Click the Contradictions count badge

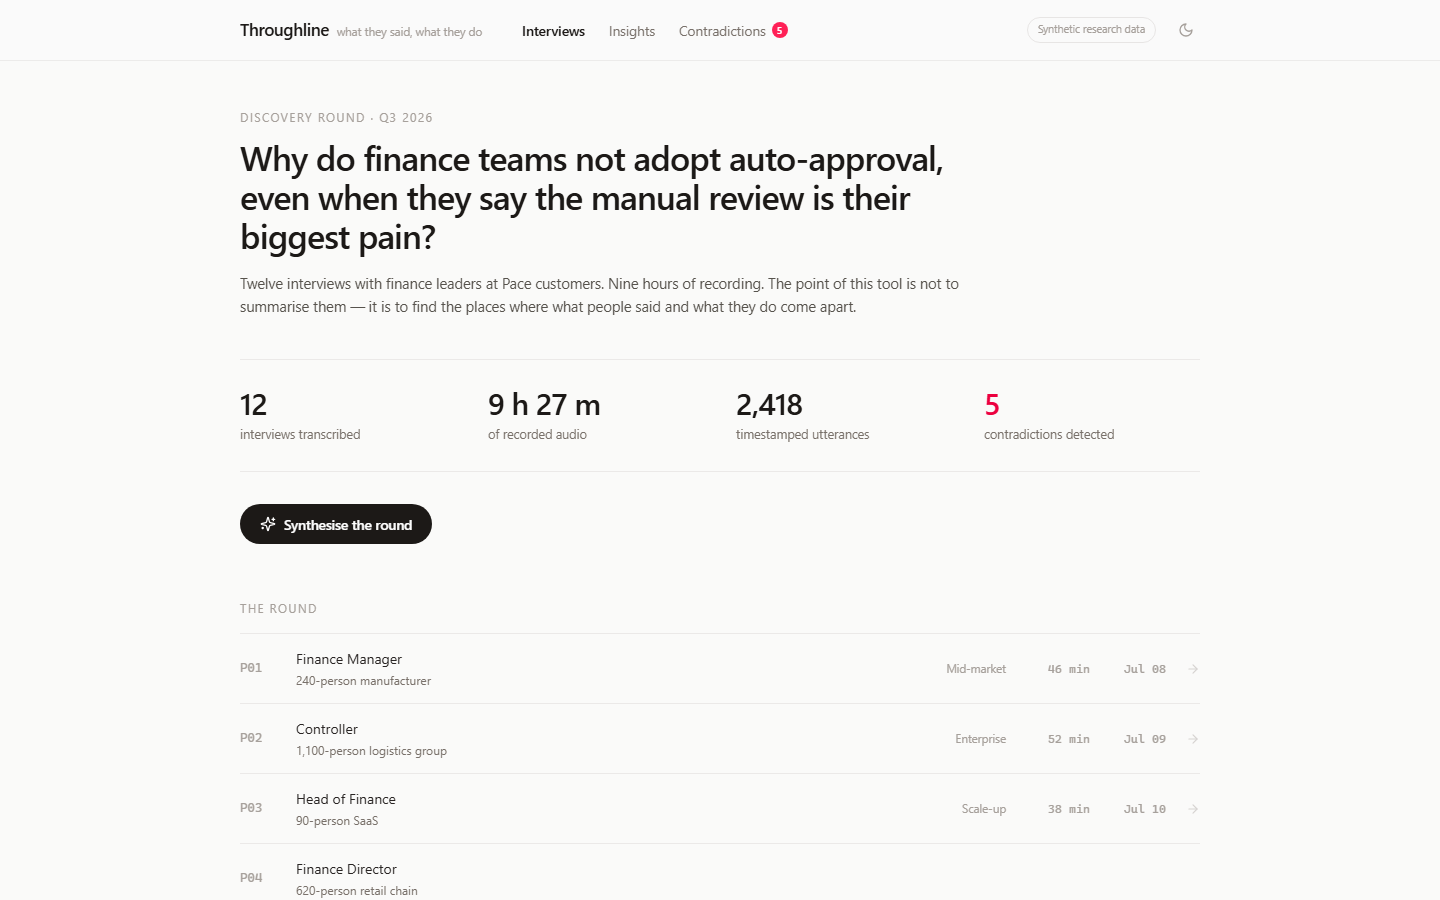pos(780,30)
